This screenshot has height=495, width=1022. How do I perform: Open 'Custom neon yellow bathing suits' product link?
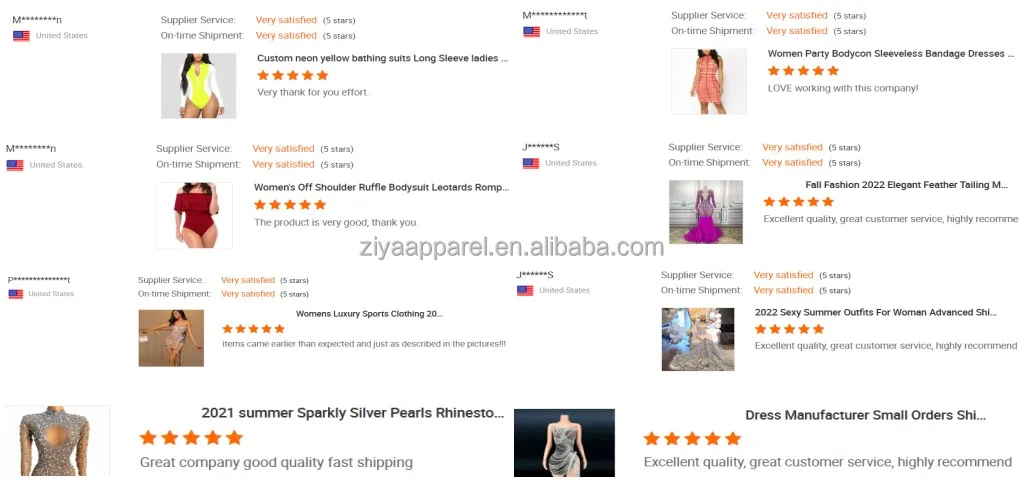[x=383, y=58]
